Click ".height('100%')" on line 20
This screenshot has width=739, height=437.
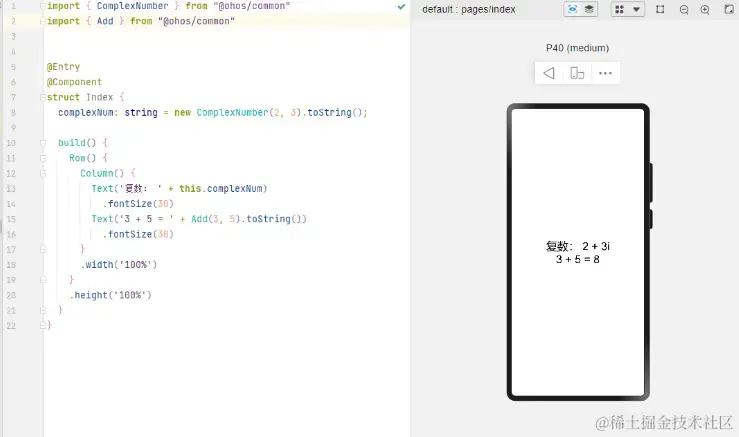click(x=110, y=295)
